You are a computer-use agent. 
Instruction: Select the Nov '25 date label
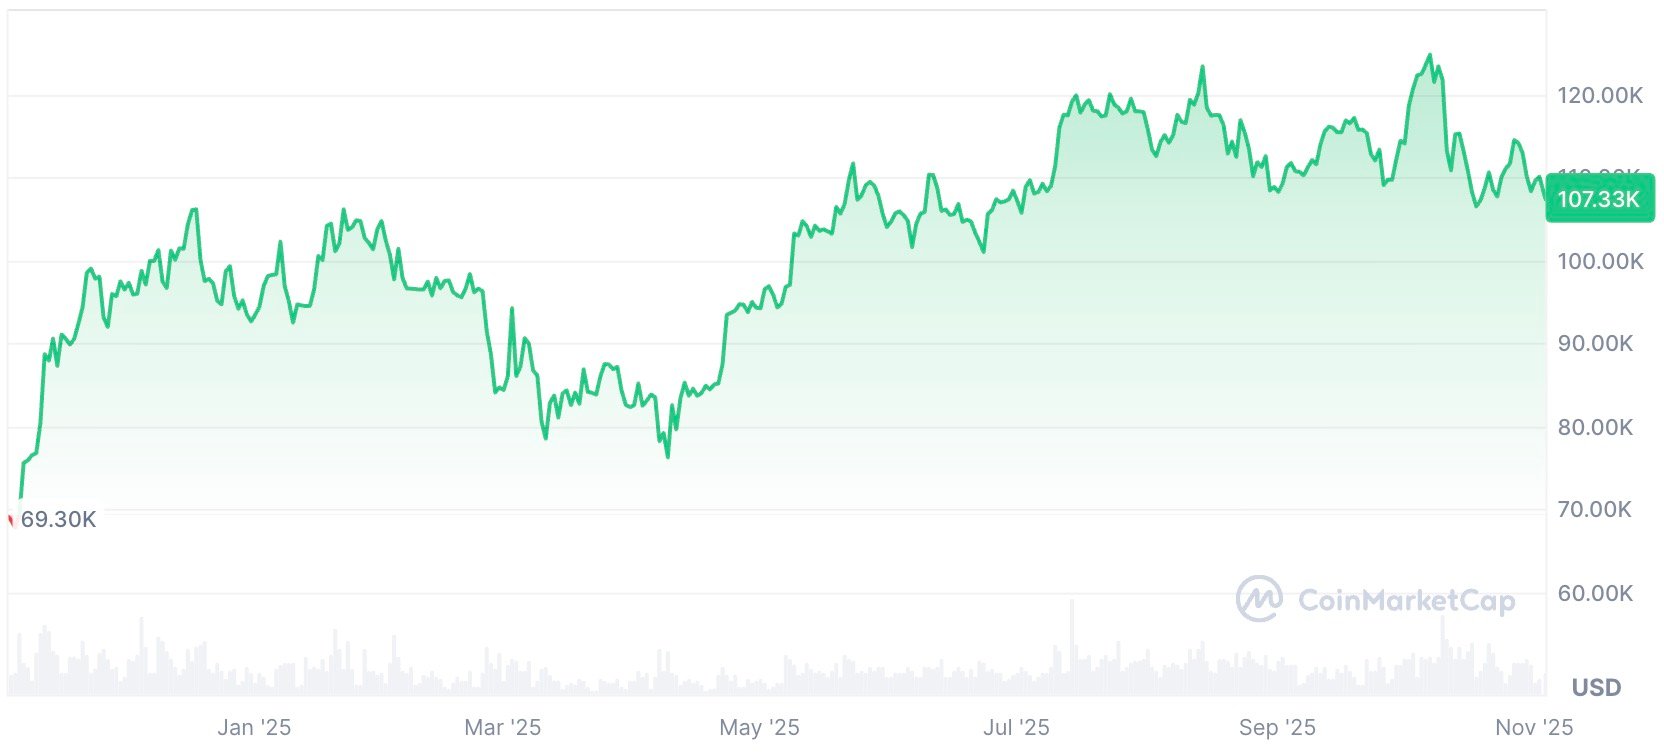click(x=1534, y=727)
